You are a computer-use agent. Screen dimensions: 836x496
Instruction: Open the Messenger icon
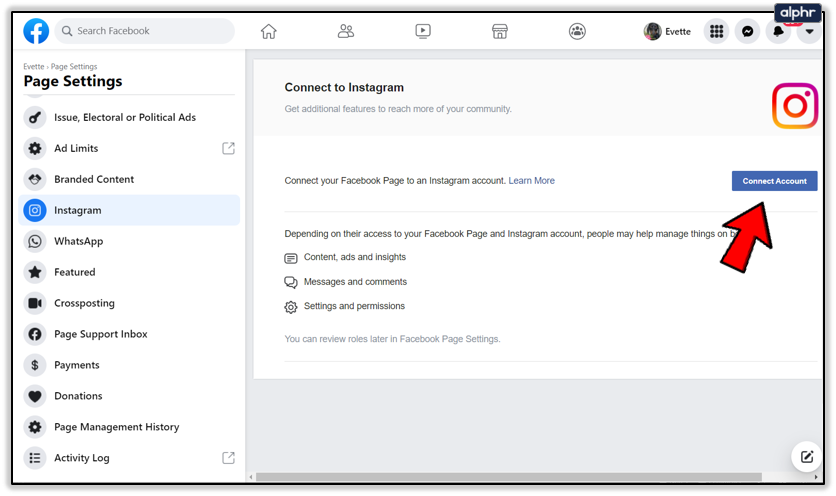(747, 31)
